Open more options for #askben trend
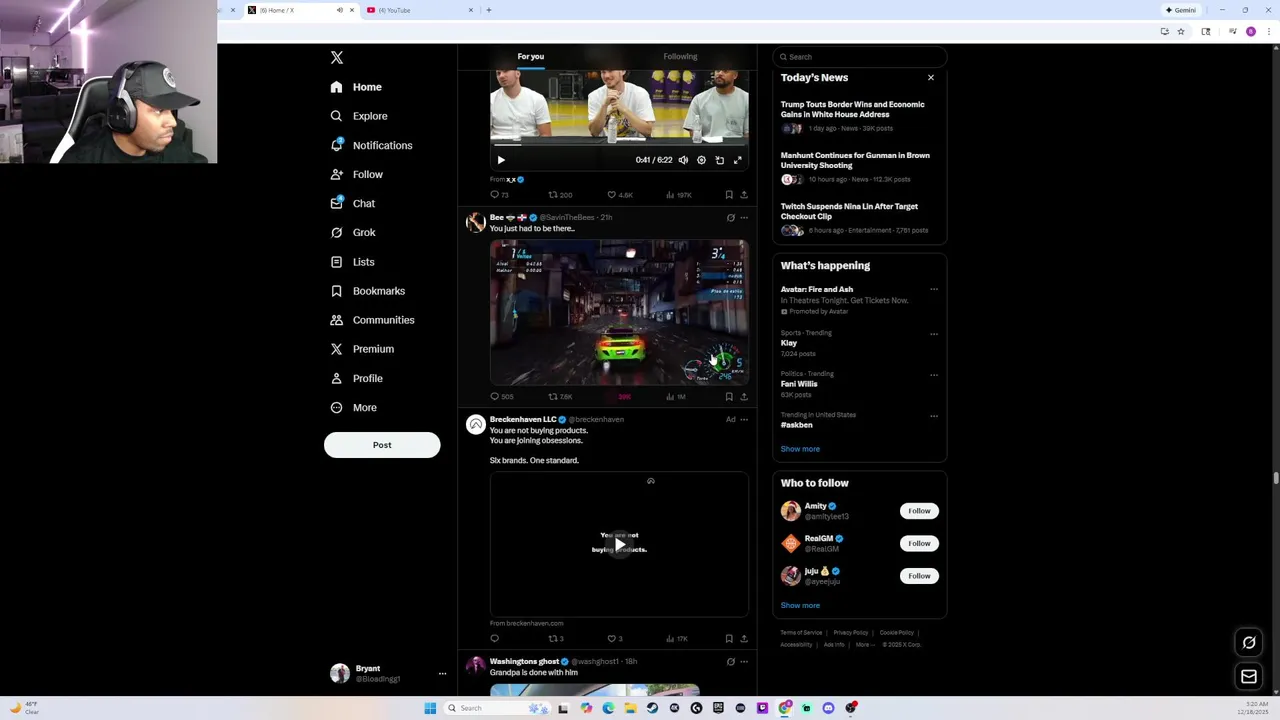The height and width of the screenshot is (720, 1280). (x=934, y=416)
